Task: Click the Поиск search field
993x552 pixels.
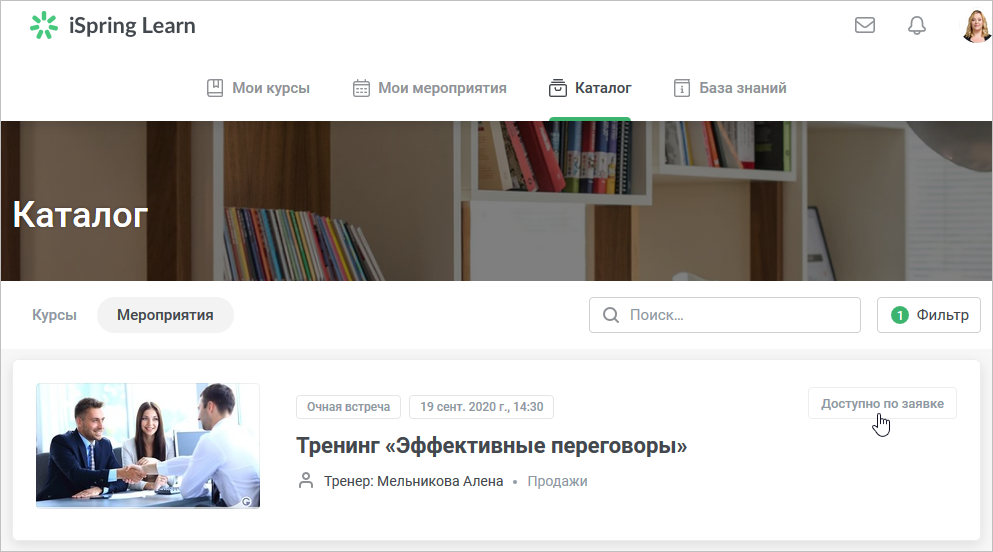Action: tap(724, 315)
